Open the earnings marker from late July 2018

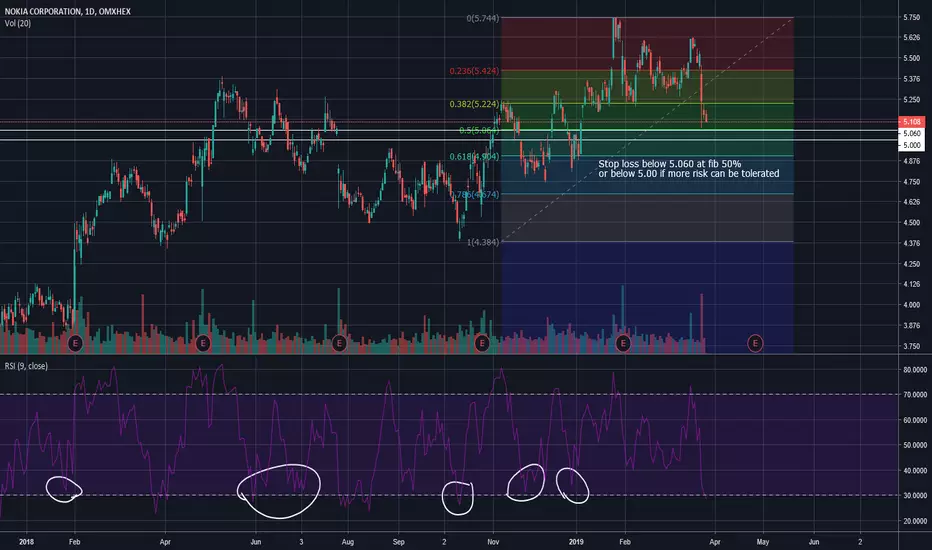[x=339, y=343]
